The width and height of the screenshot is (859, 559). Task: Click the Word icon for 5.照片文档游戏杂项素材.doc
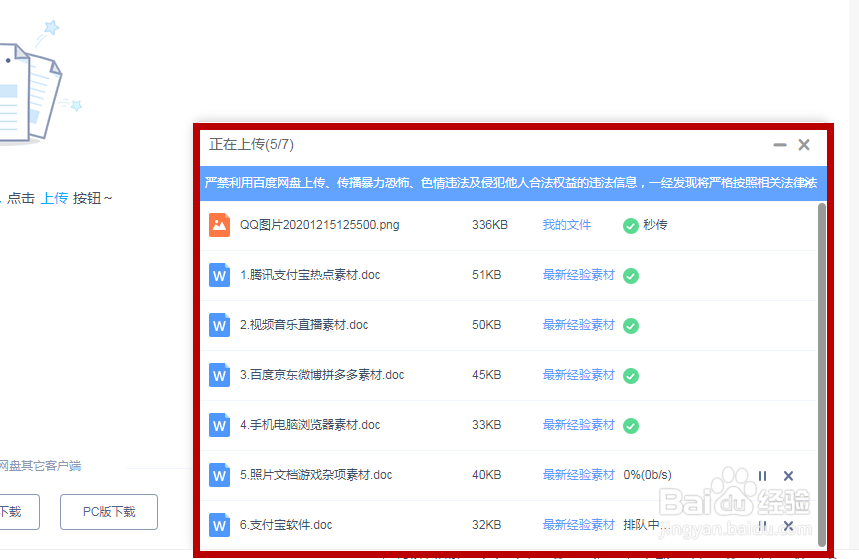219,475
